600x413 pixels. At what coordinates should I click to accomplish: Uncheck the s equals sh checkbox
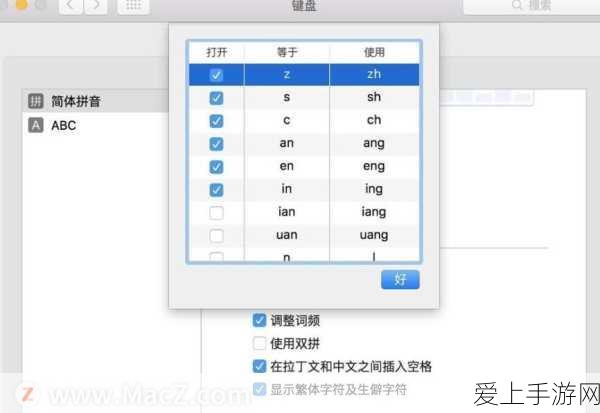216,98
